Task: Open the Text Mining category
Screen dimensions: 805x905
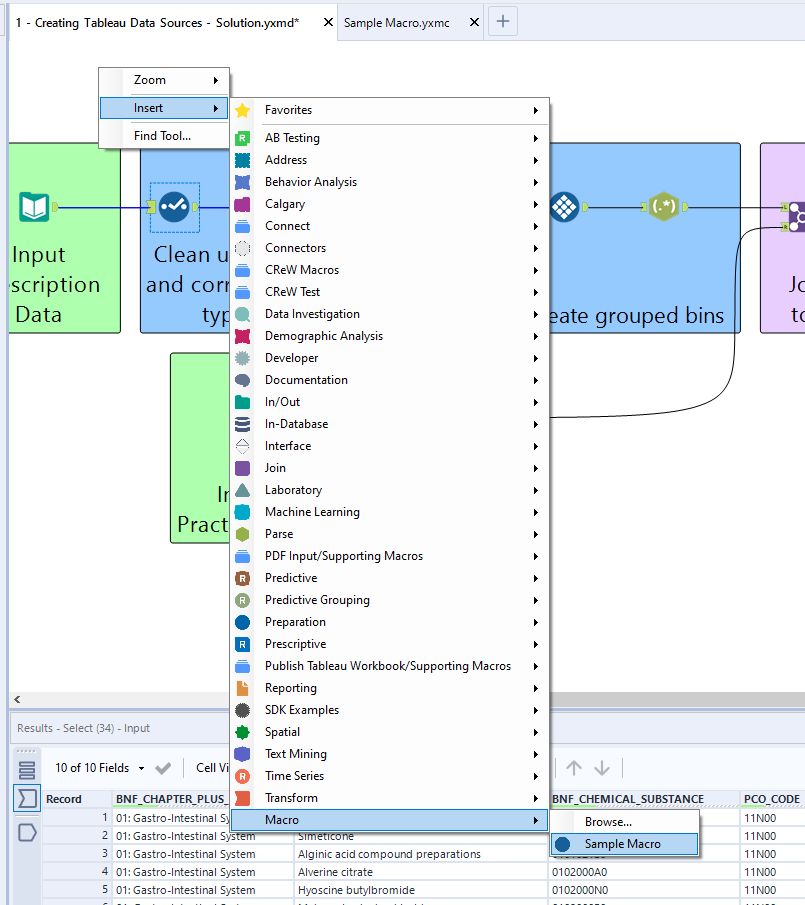Action: pyautogui.click(x=390, y=754)
